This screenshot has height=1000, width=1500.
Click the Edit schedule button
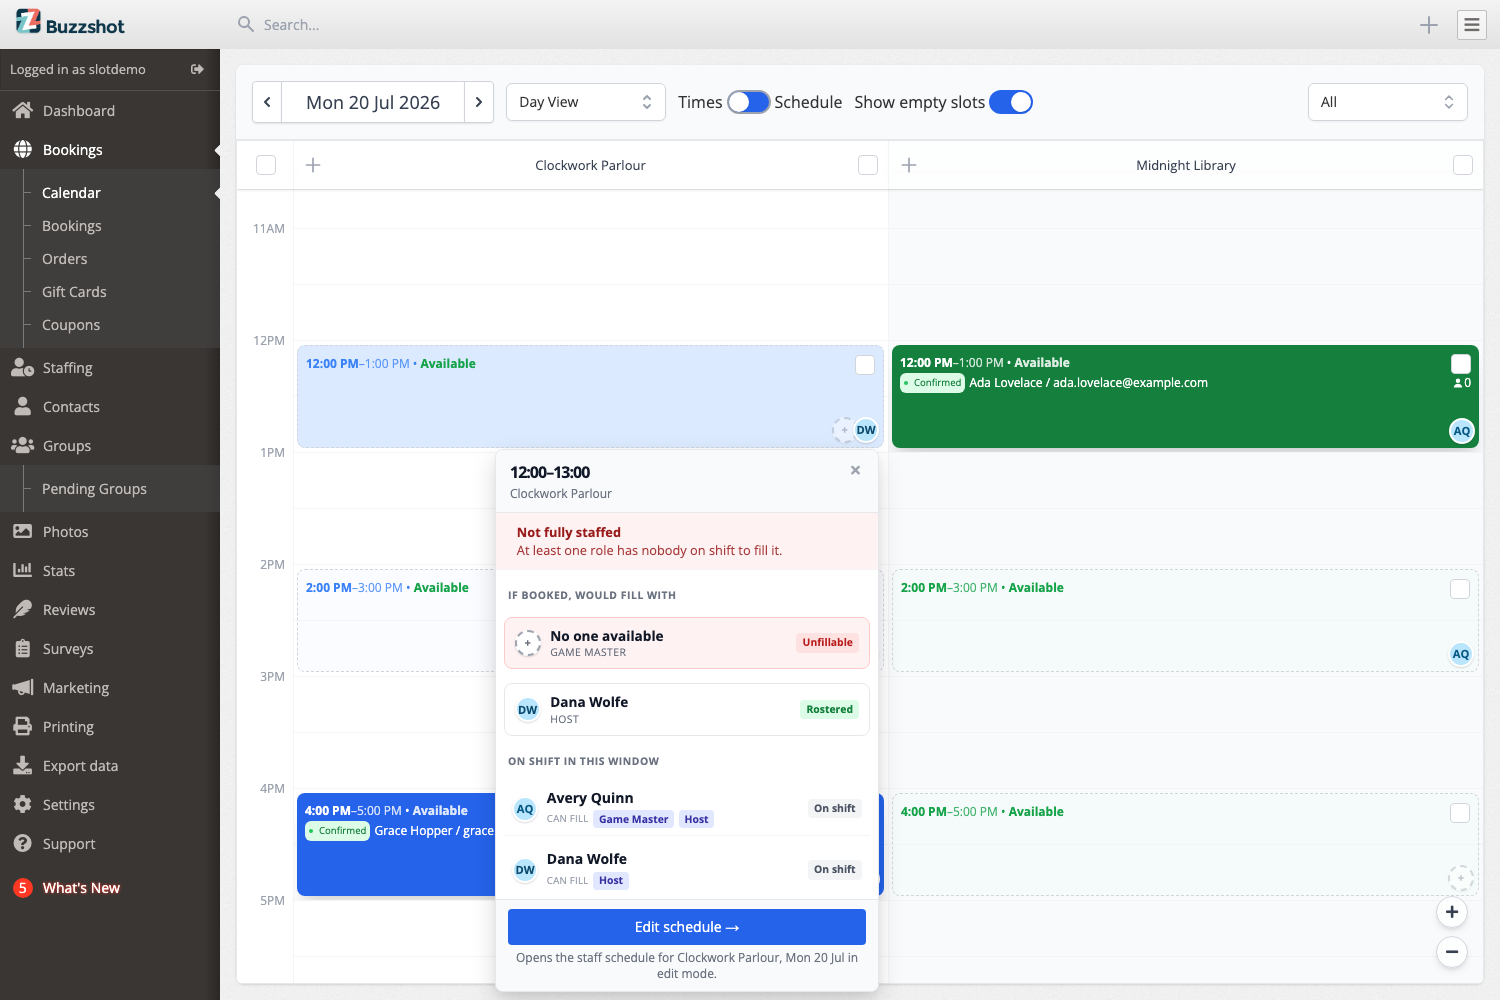point(687,927)
